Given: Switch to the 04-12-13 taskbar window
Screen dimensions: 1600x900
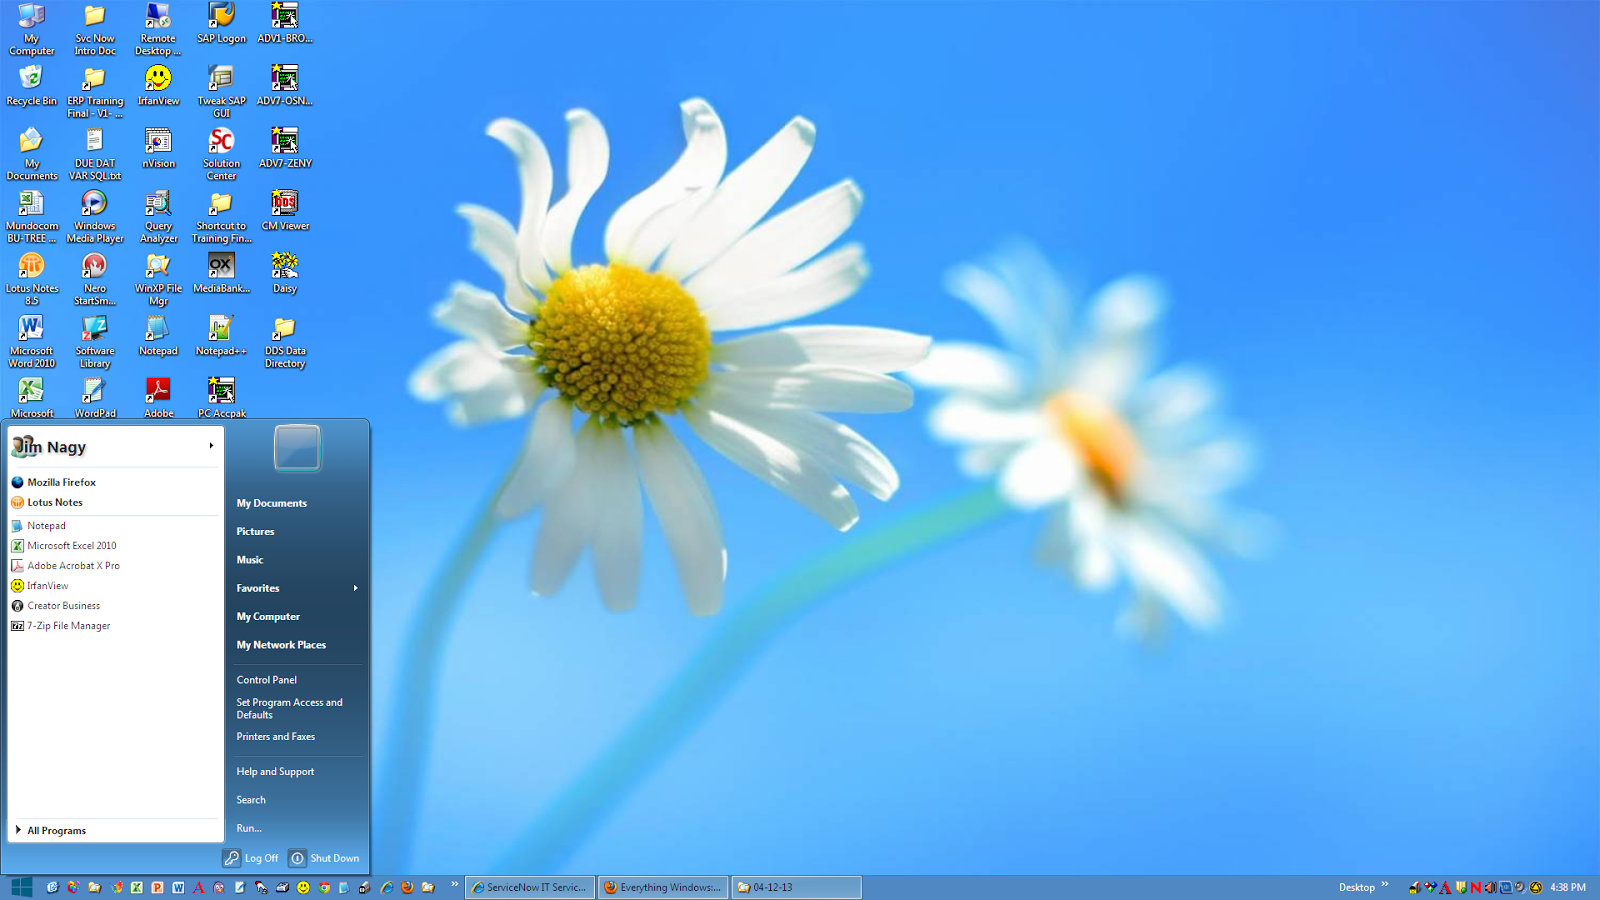Looking at the screenshot, I should click(795, 887).
